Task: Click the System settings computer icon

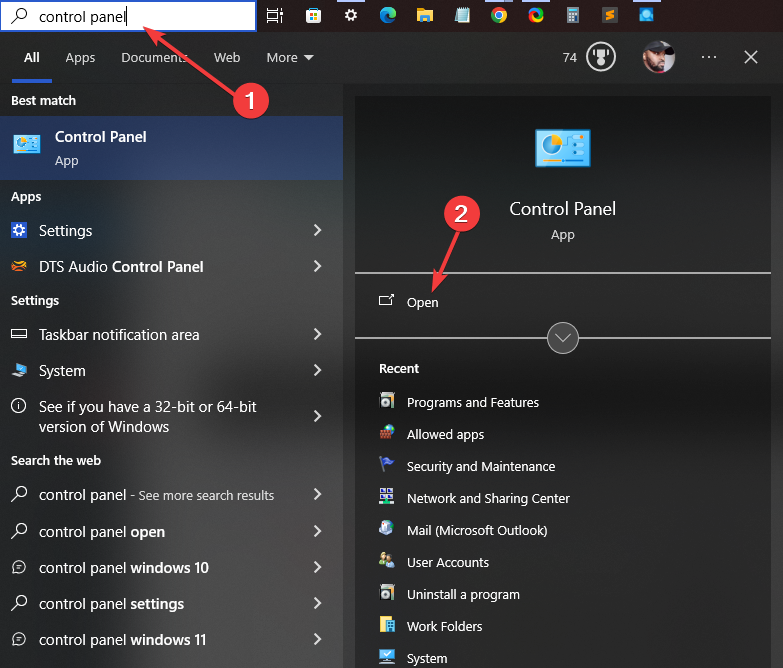Action: pos(19,370)
